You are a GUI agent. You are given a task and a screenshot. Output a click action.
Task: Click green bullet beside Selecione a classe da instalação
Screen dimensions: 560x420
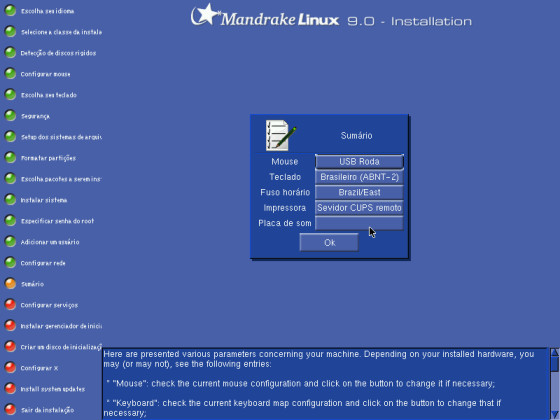10,31
